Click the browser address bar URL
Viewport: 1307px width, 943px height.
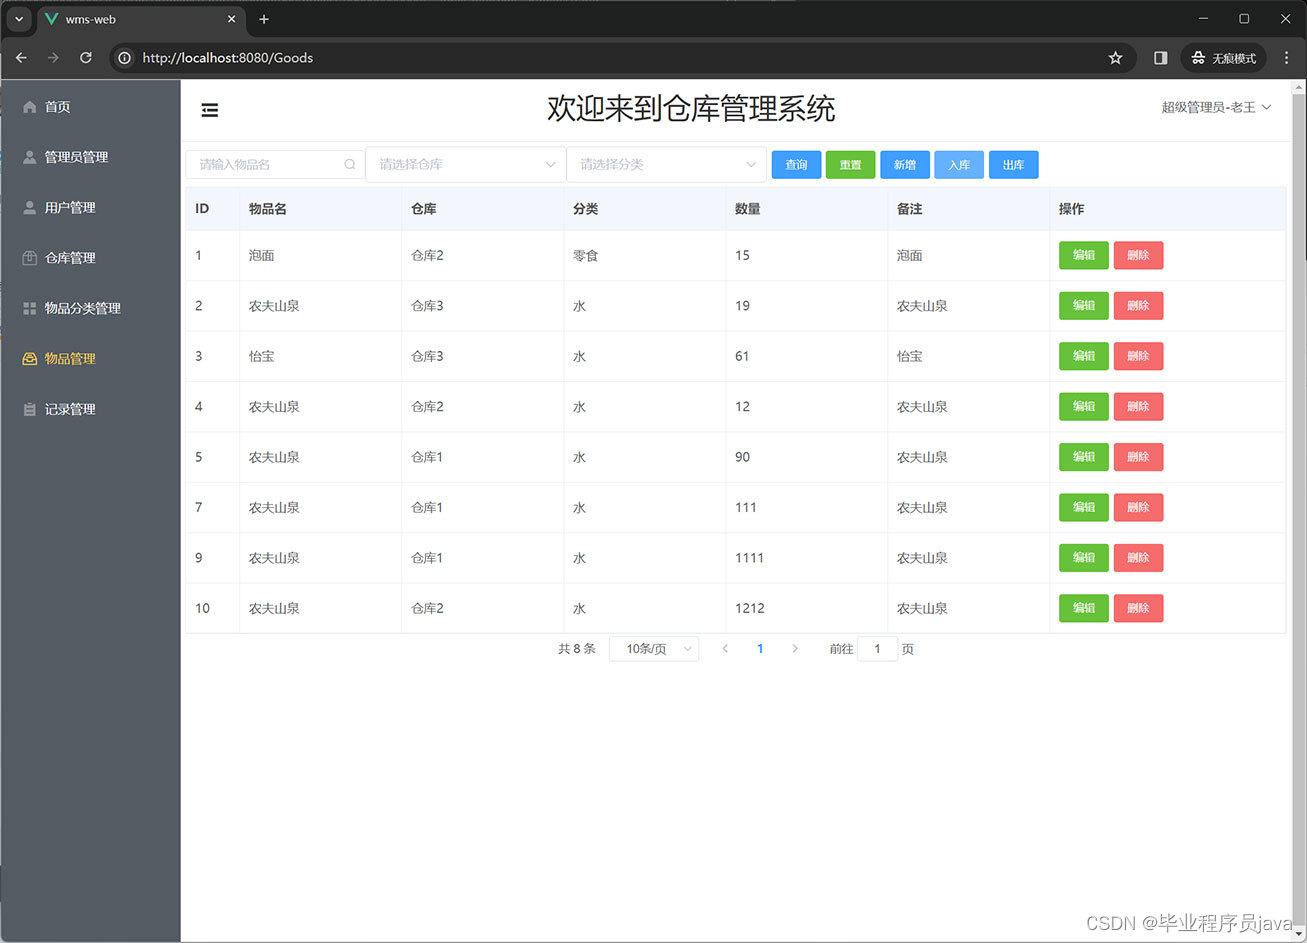tap(228, 58)
